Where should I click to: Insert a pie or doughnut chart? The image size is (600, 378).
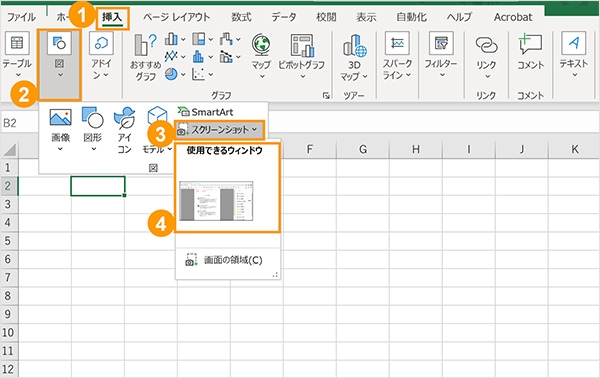pyautogui.click(x=171, y=74)
